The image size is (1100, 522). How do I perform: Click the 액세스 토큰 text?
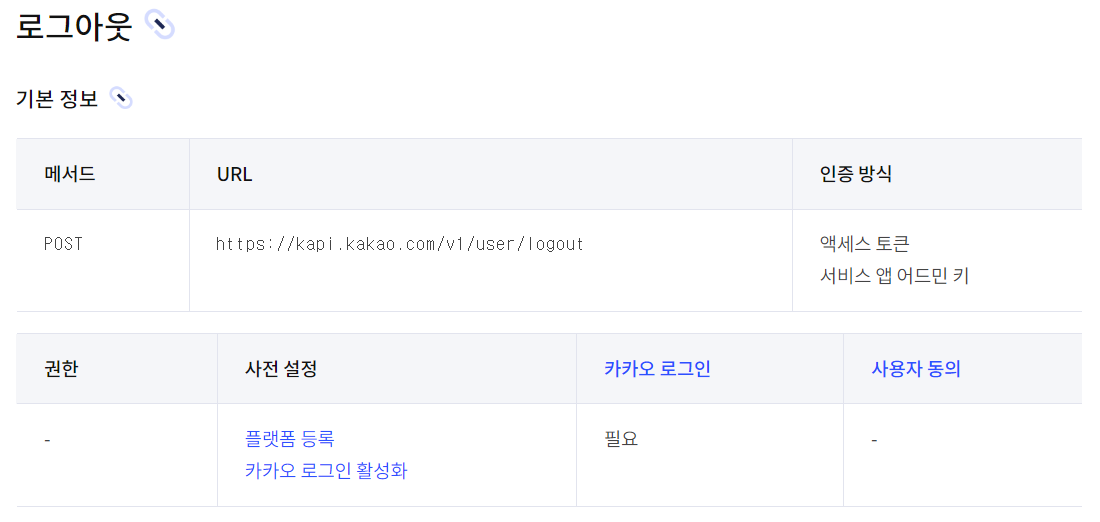click(x=864, y=244)
